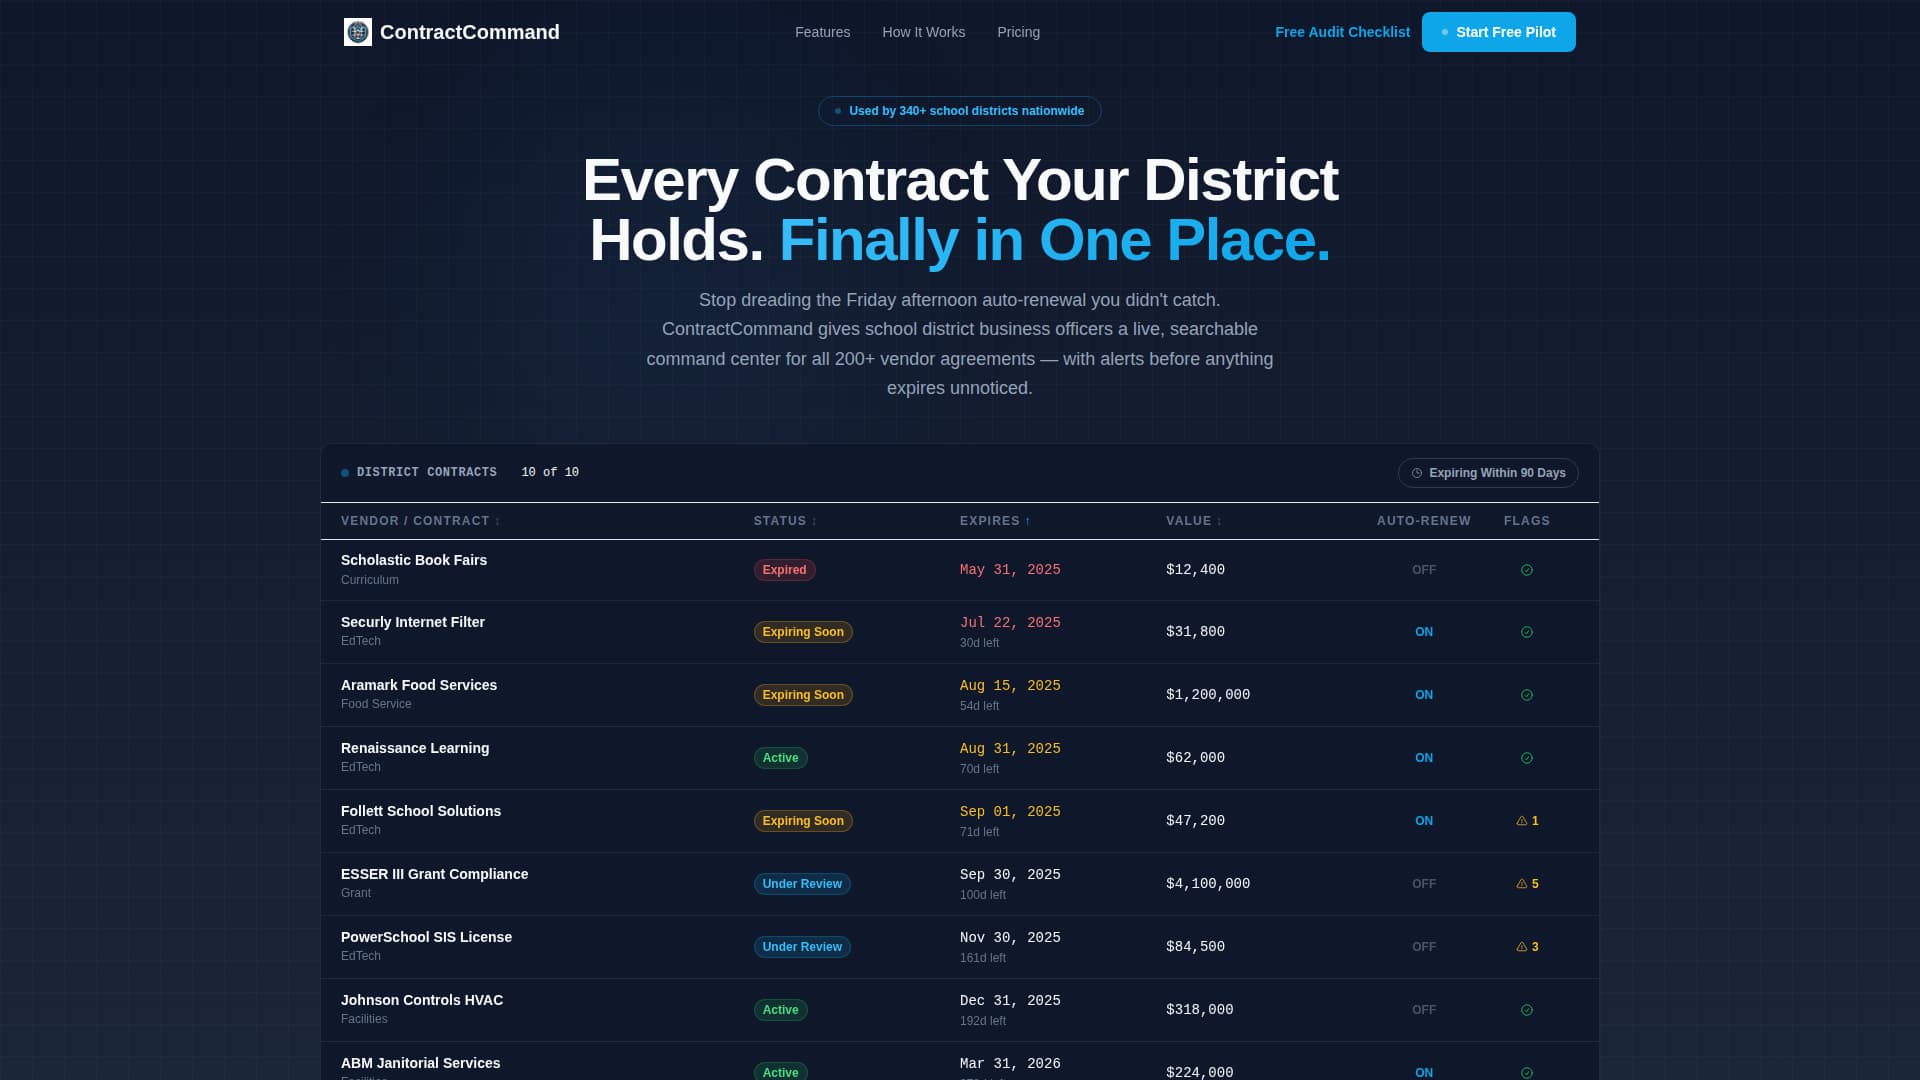The height and width of the screenshot is (1080, 1920).
Task: Click the $4,100,000 contract value
Action: click(x=1207, y=884)
